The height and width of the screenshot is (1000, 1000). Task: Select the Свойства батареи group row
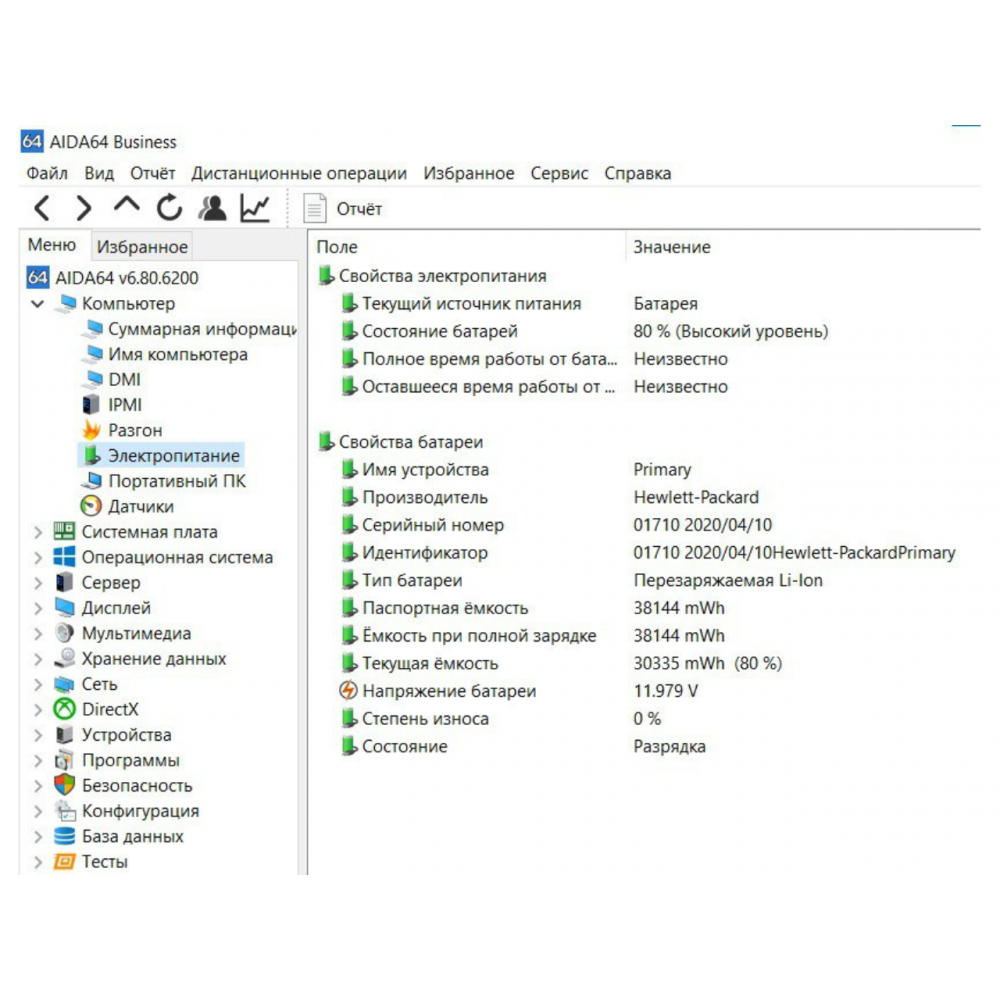pos(401,441)
